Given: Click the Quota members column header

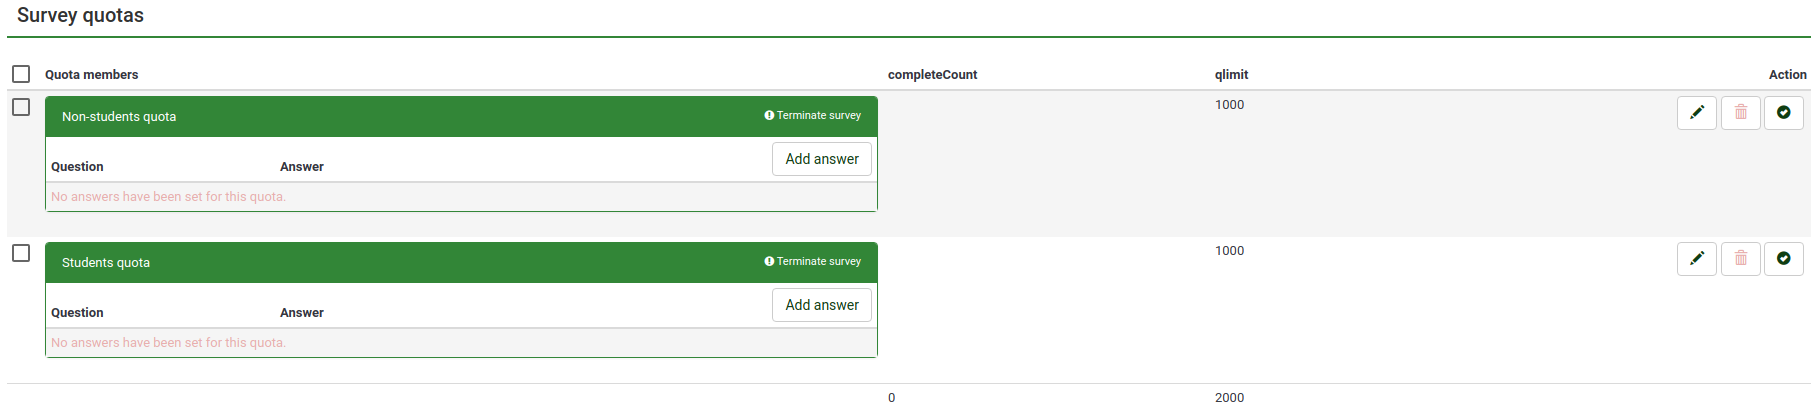Looking at the screenshot, I should (91, 75).
